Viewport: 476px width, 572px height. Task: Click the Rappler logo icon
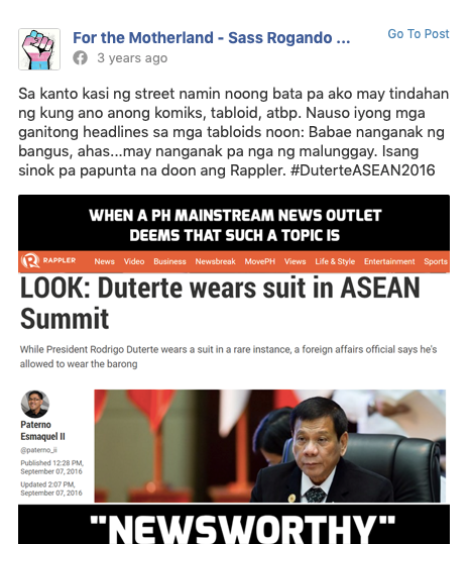pyautogui.click(x=30, y=261)
